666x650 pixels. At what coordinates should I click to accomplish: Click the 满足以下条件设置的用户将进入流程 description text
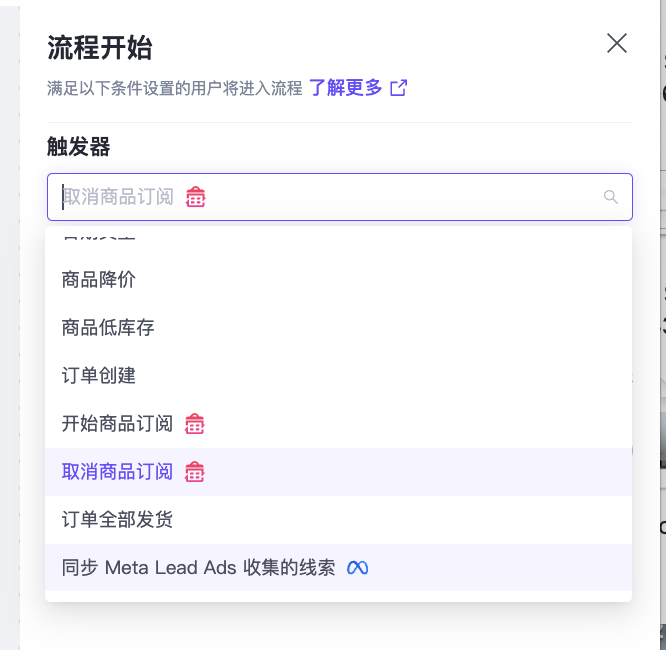point(174,88)
